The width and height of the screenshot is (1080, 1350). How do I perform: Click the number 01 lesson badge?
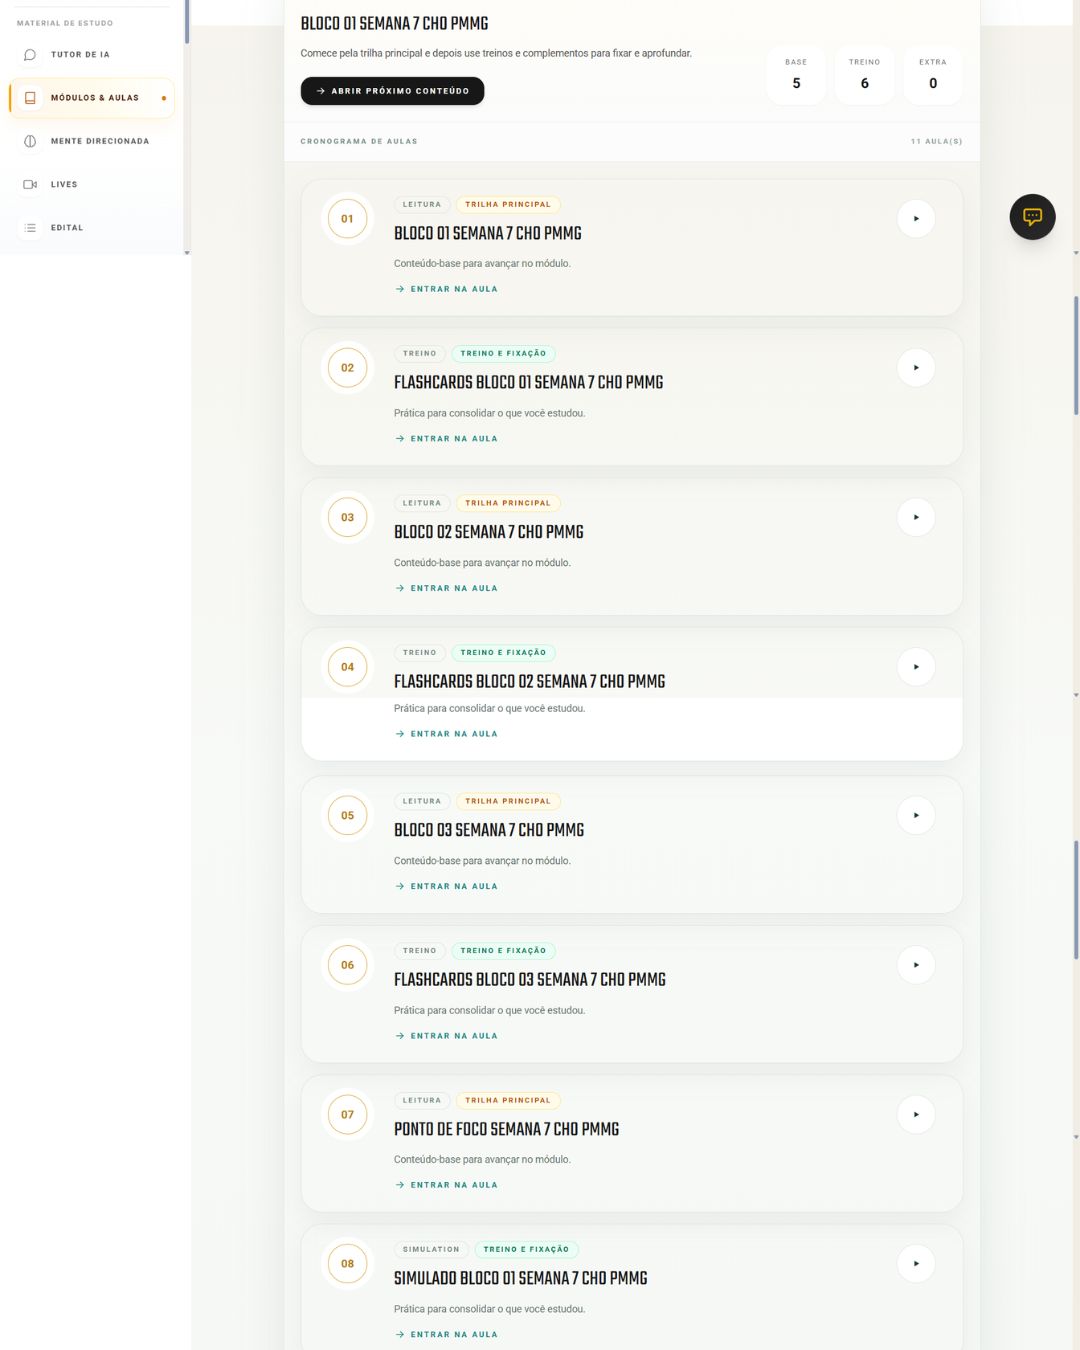click(x=347, y=219)
